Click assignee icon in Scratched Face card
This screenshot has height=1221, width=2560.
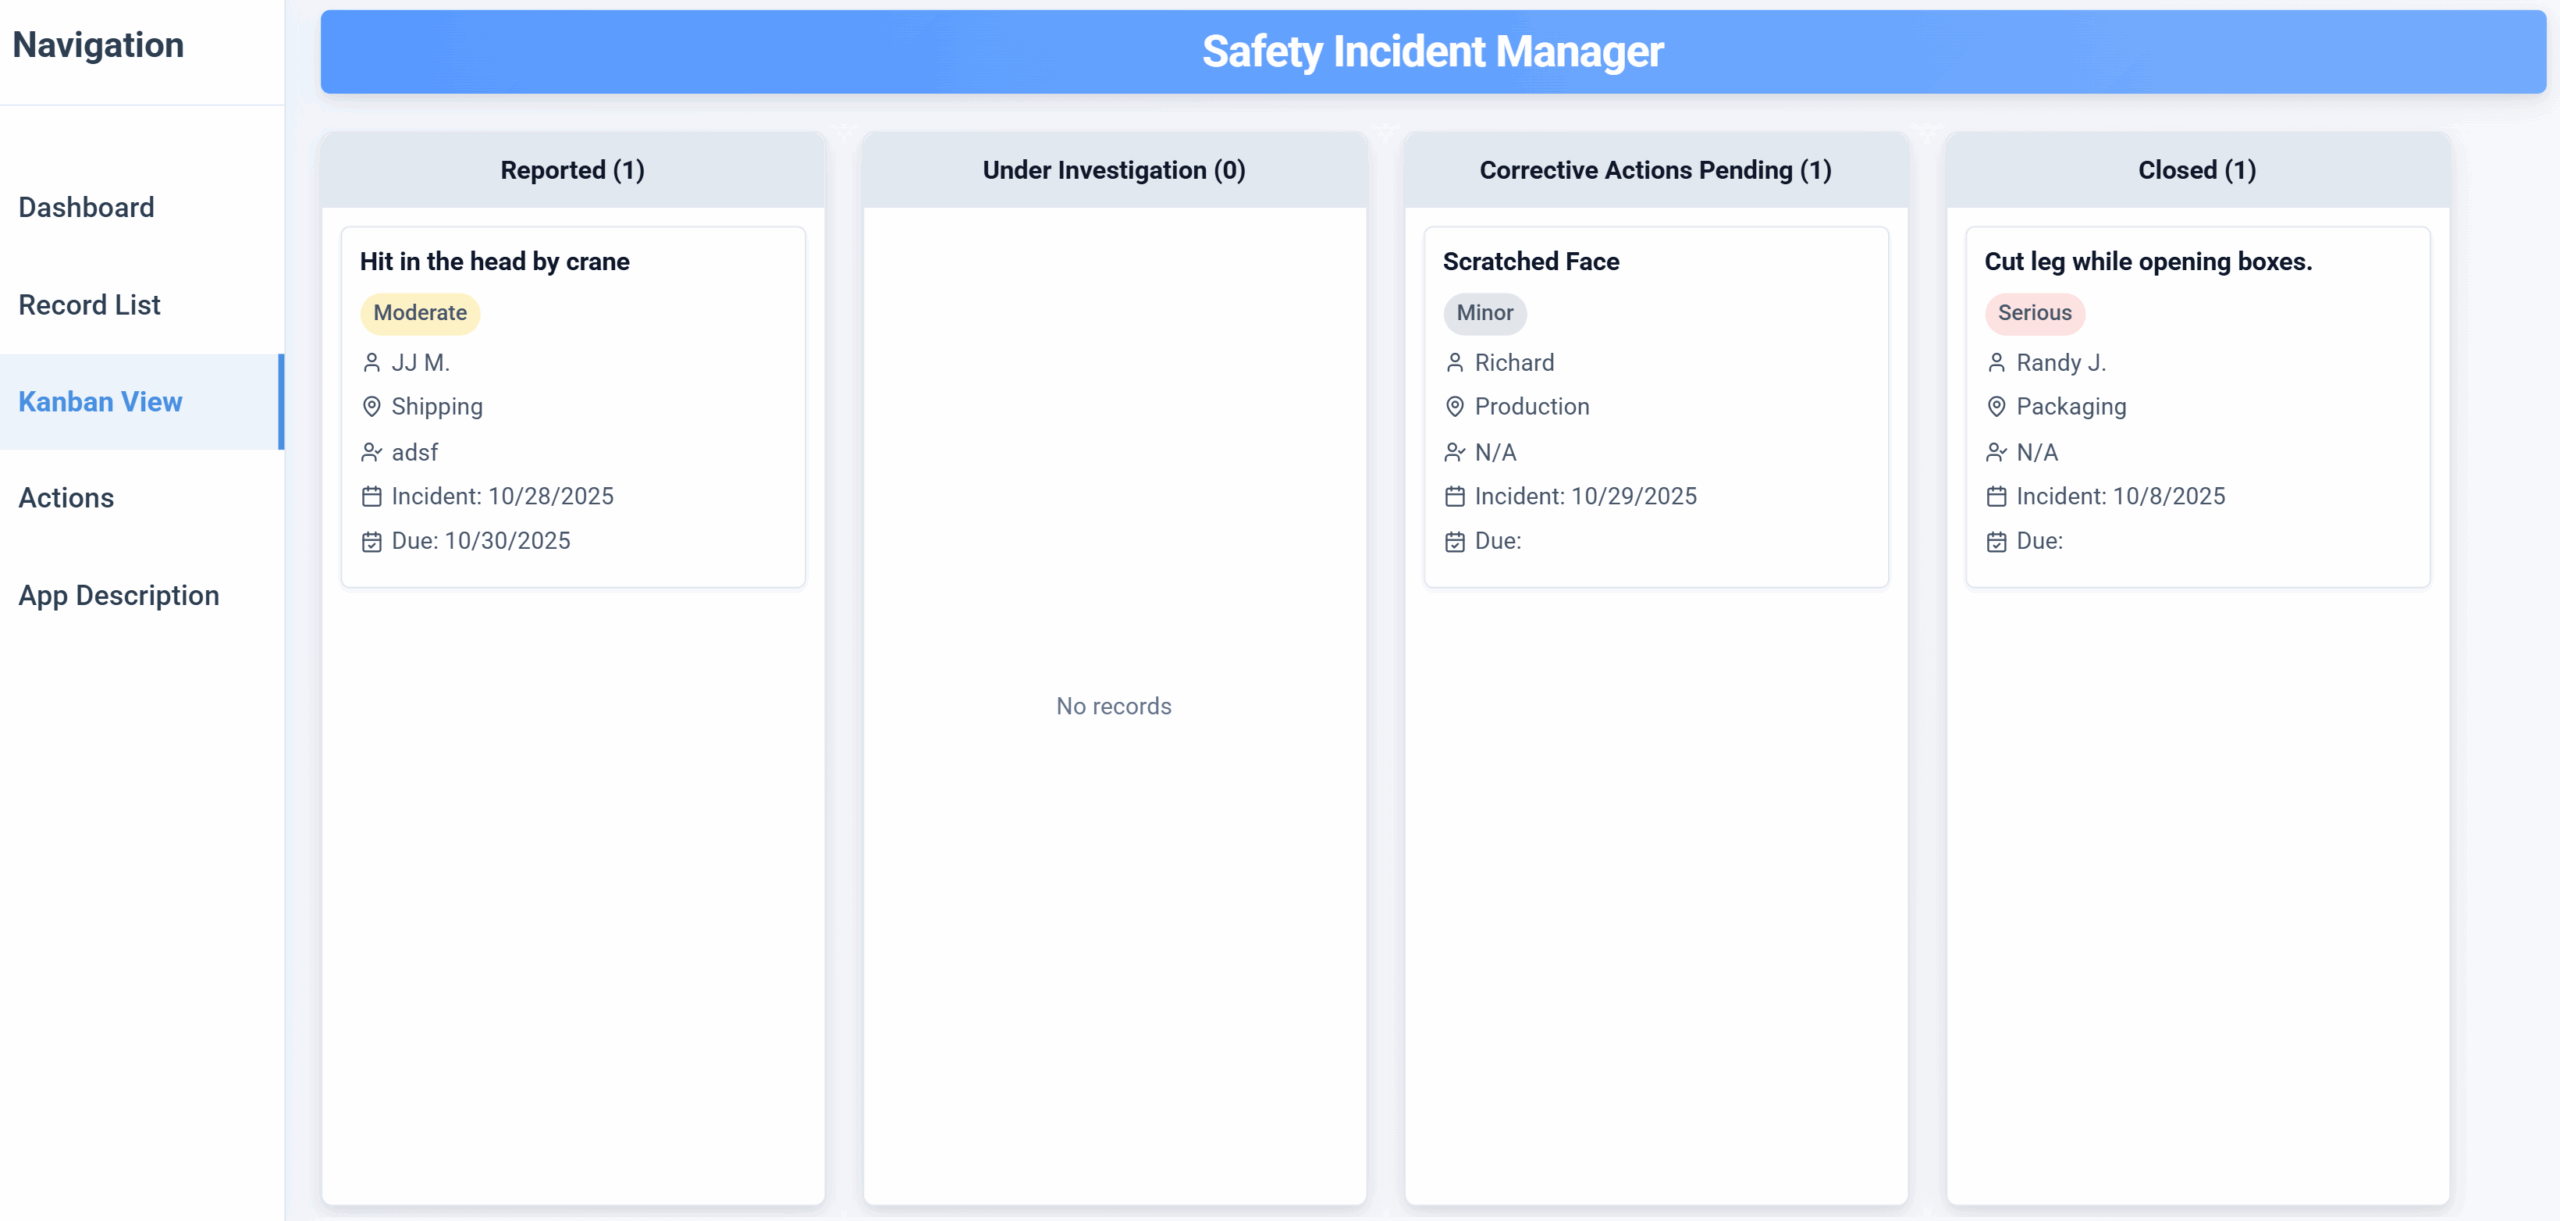(1454, 452)
